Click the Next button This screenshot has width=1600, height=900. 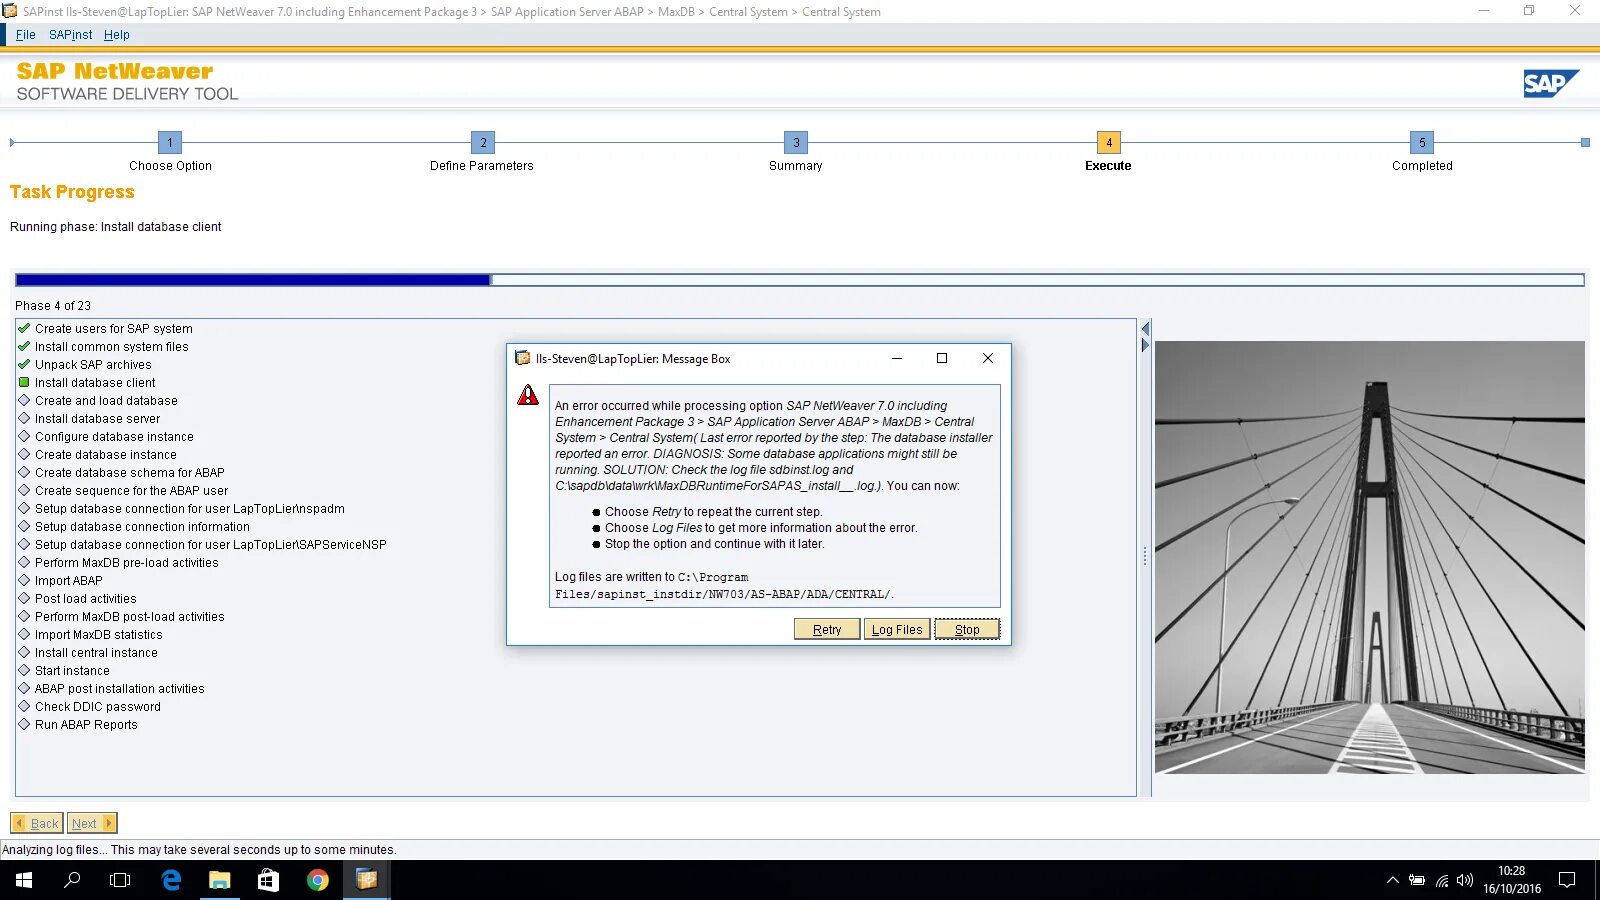pyautogui.click(x=92, y=823)
